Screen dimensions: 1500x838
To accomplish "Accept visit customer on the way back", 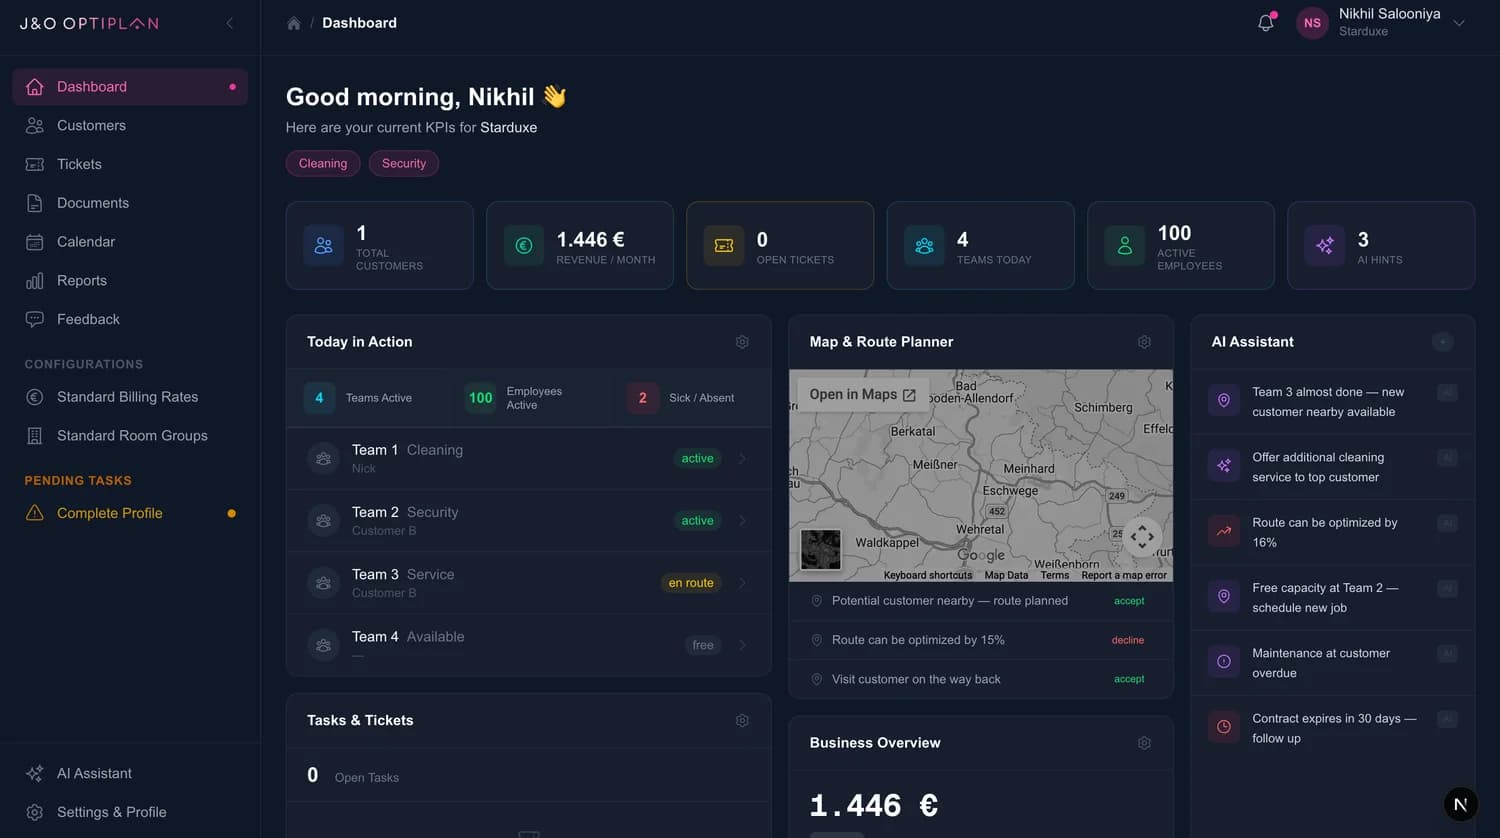I will point(1129,679).
